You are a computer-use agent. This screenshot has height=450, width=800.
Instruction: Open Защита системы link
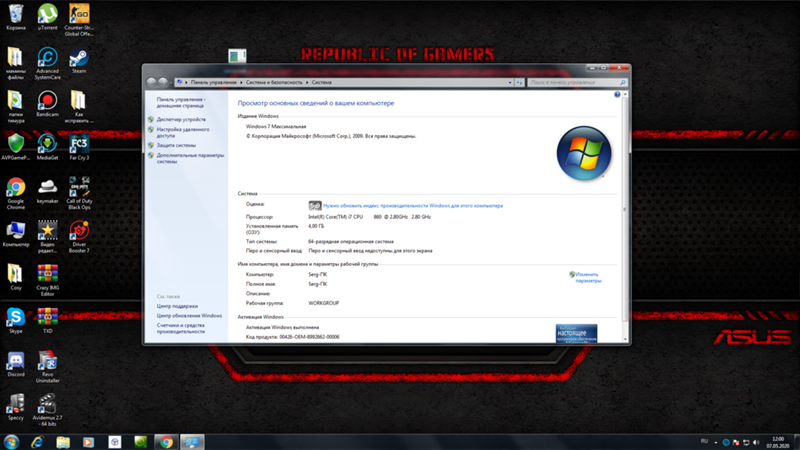click(x=176, y=145)
